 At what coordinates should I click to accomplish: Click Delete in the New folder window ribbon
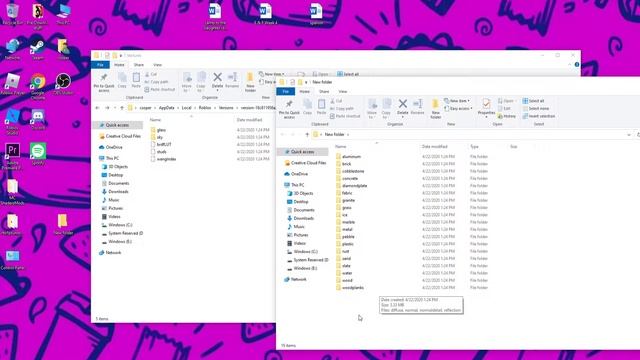pos(402,107)
